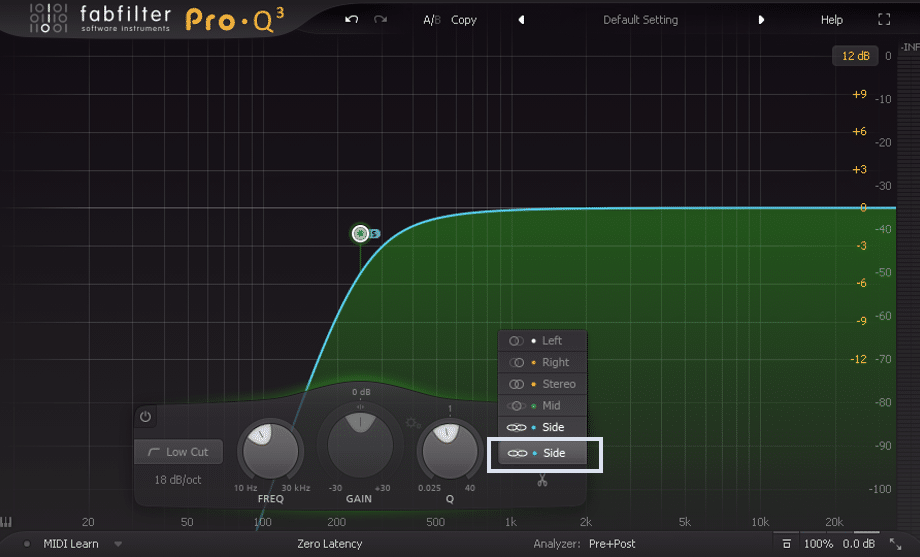
Task: Click the output options icon beside 100%
Action: coord(786,544)
